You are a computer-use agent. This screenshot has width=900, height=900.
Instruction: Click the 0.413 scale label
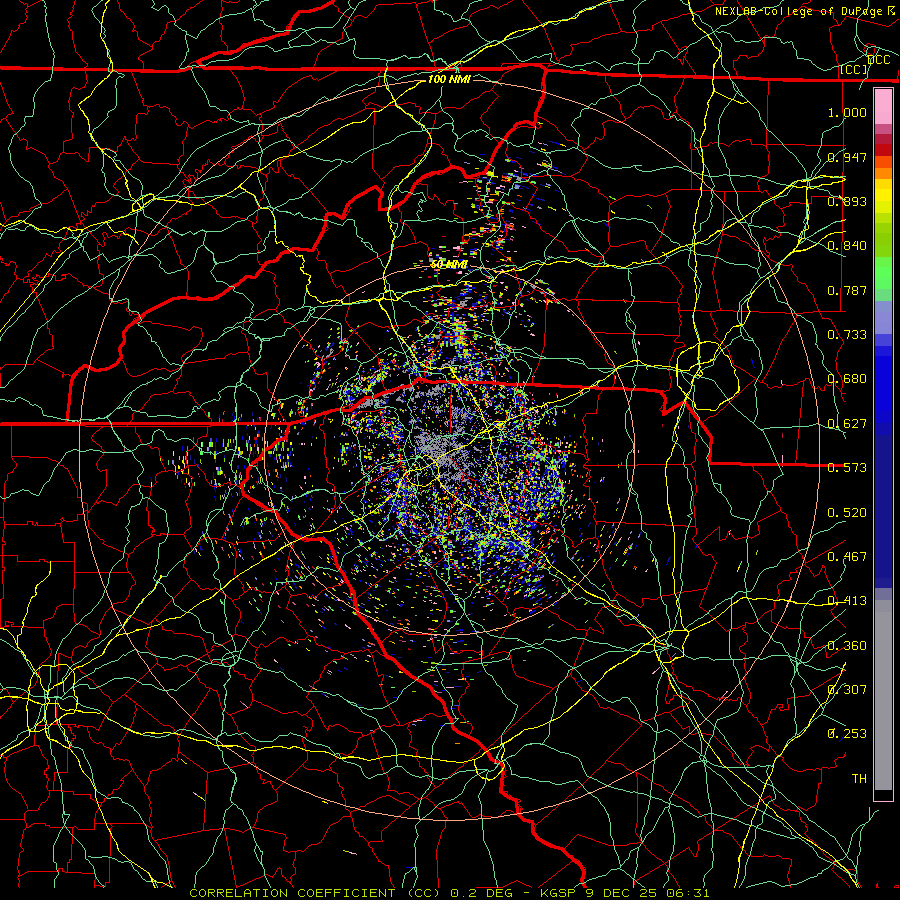pos(847,601)
